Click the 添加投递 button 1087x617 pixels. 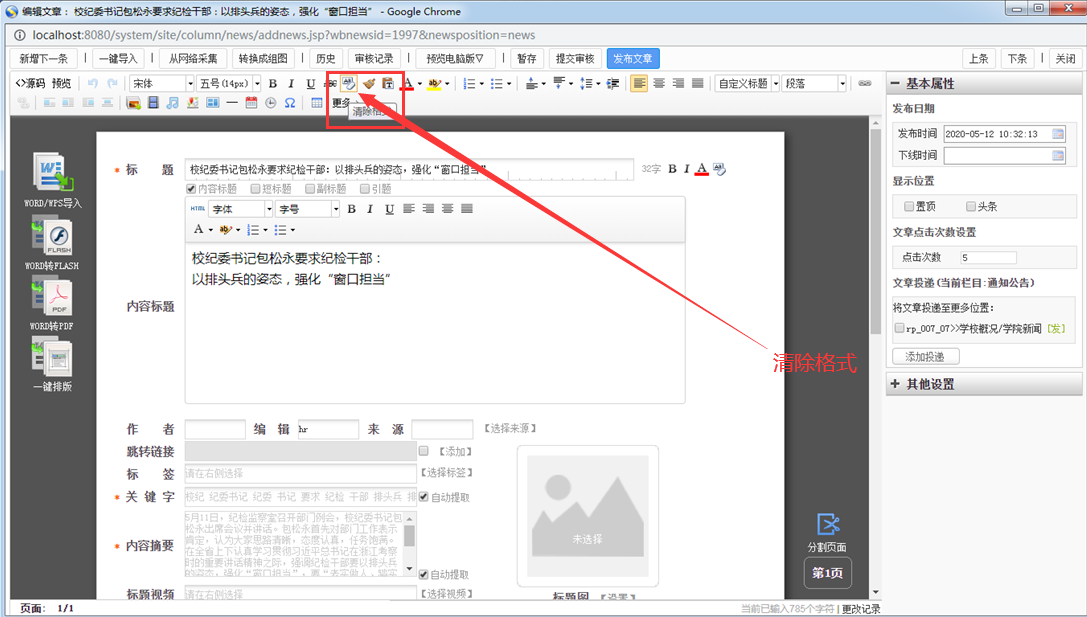[925, 356]
